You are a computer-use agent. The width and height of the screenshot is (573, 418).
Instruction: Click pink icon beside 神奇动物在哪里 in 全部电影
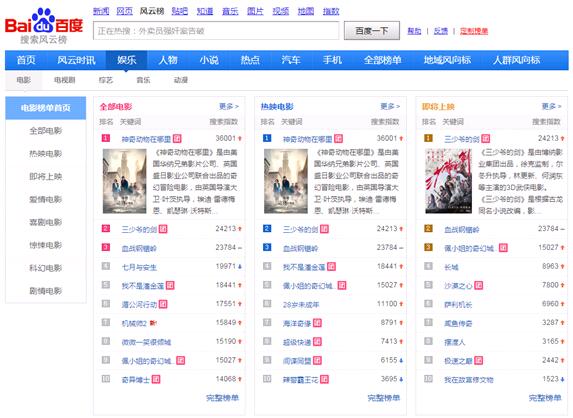coord(177,139)
